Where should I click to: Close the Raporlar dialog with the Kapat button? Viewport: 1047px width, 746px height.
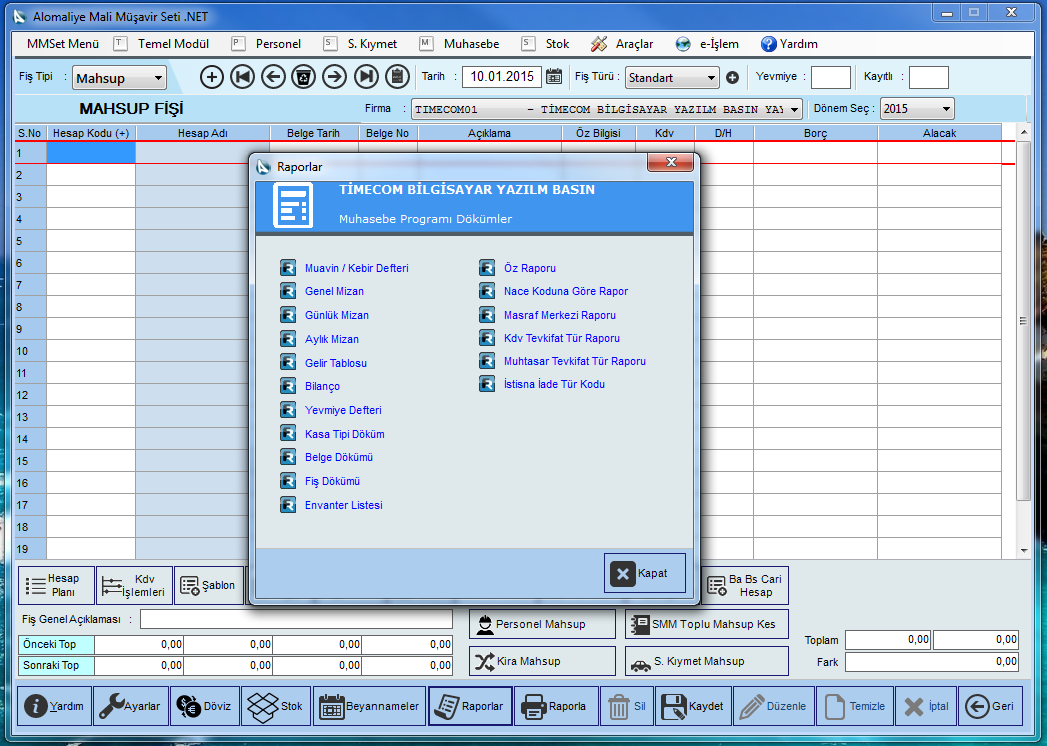click(644, 573)
